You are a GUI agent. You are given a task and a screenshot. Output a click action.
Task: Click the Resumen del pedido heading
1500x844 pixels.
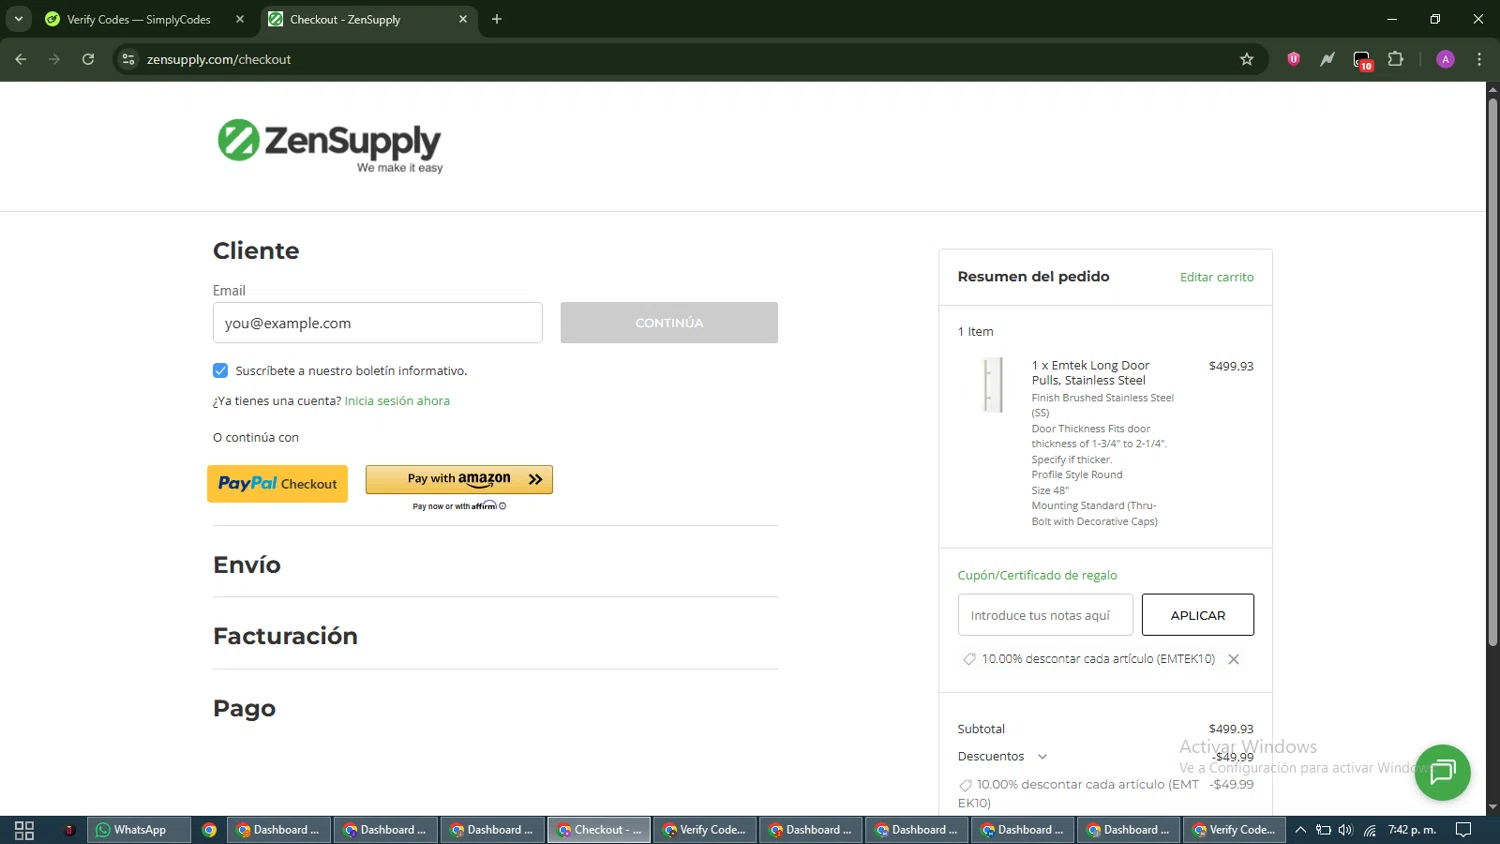tap(1033, 277)
